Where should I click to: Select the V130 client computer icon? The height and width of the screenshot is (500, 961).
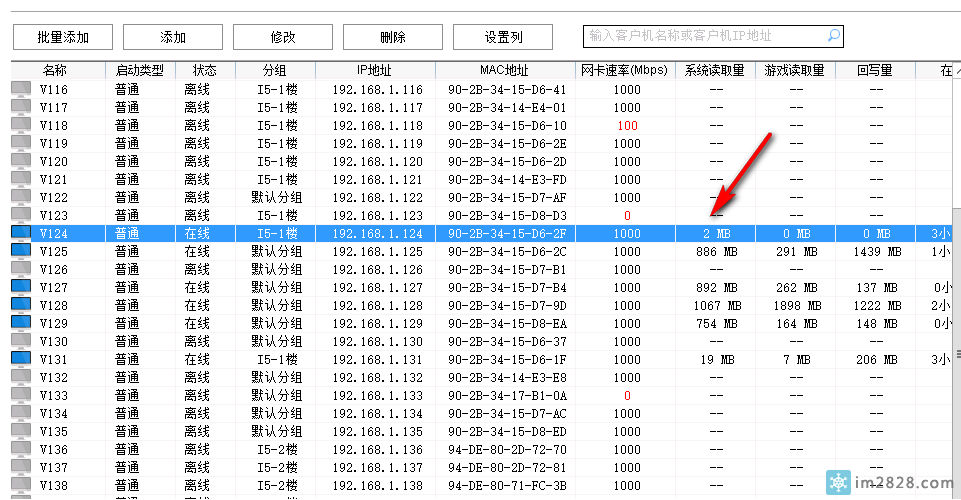click(21, 341)
